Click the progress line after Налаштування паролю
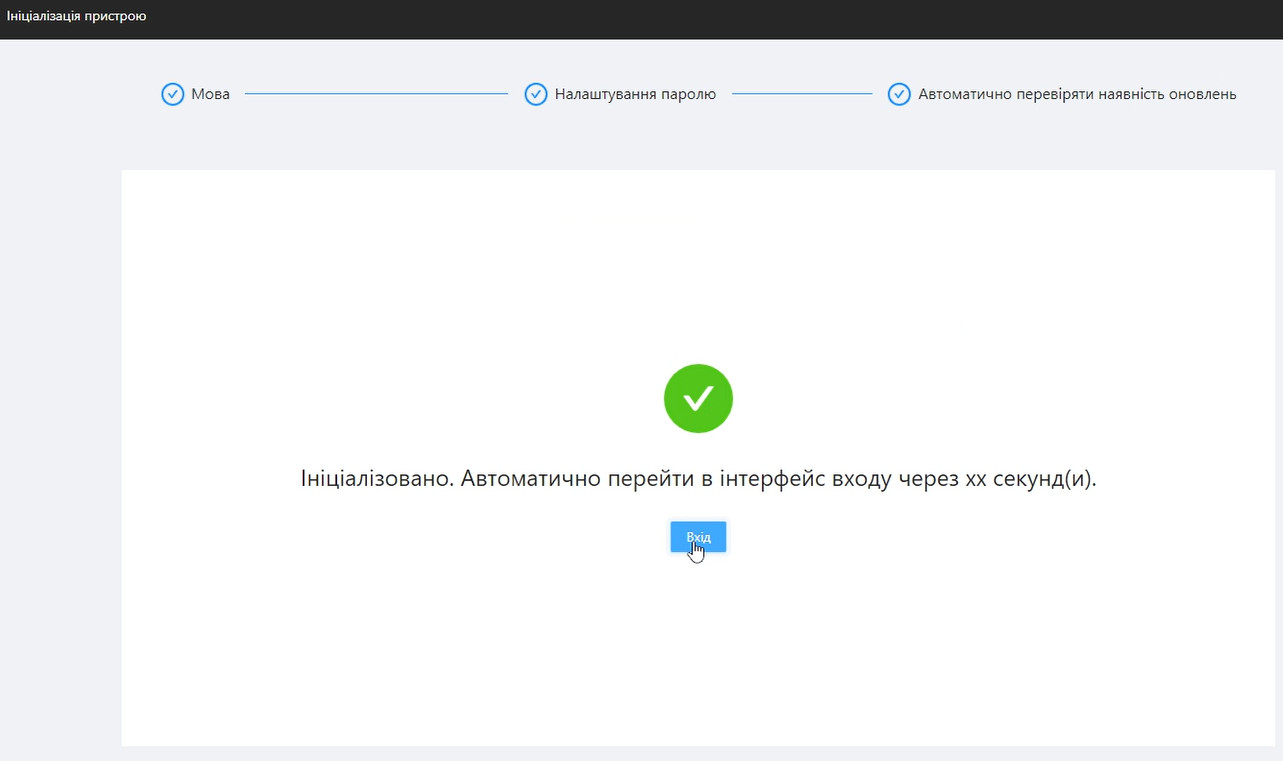 [802, 94]
